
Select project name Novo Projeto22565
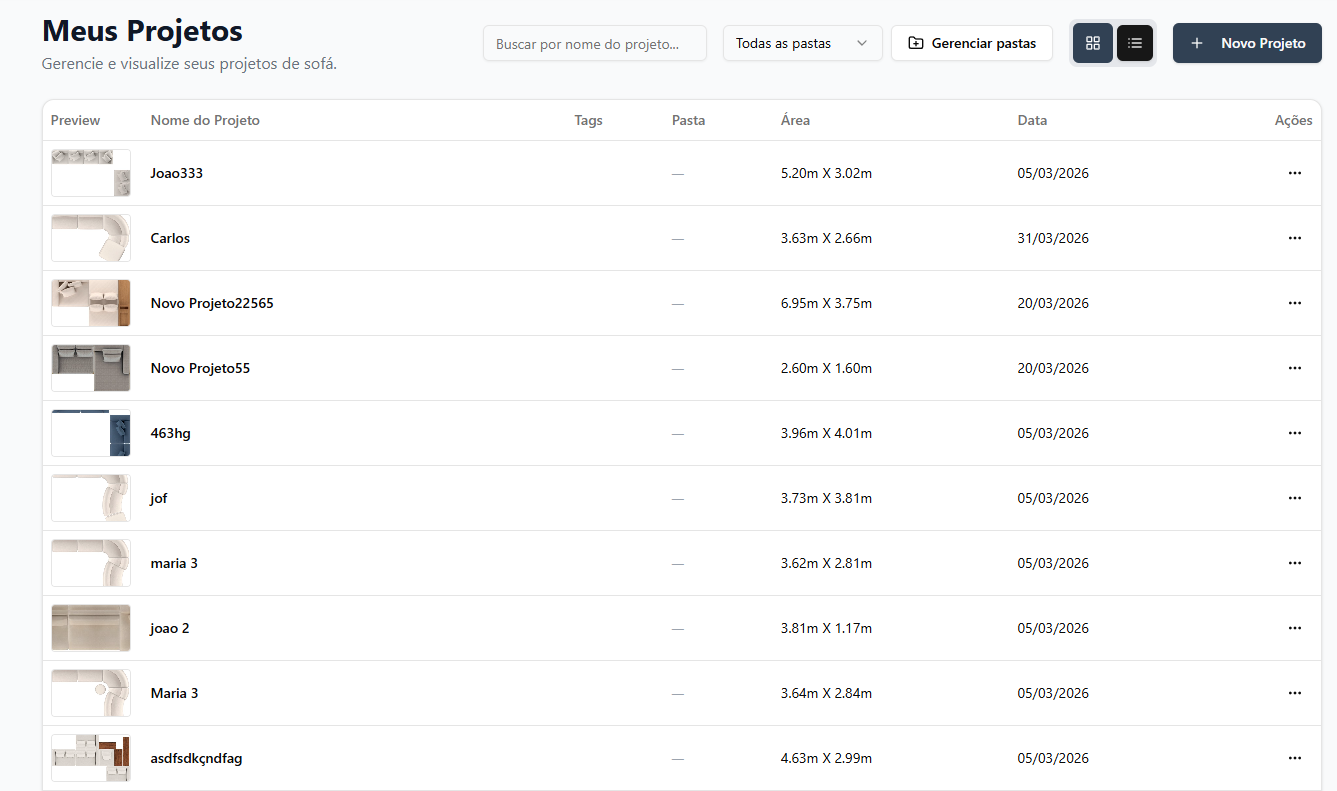point(212,303)
